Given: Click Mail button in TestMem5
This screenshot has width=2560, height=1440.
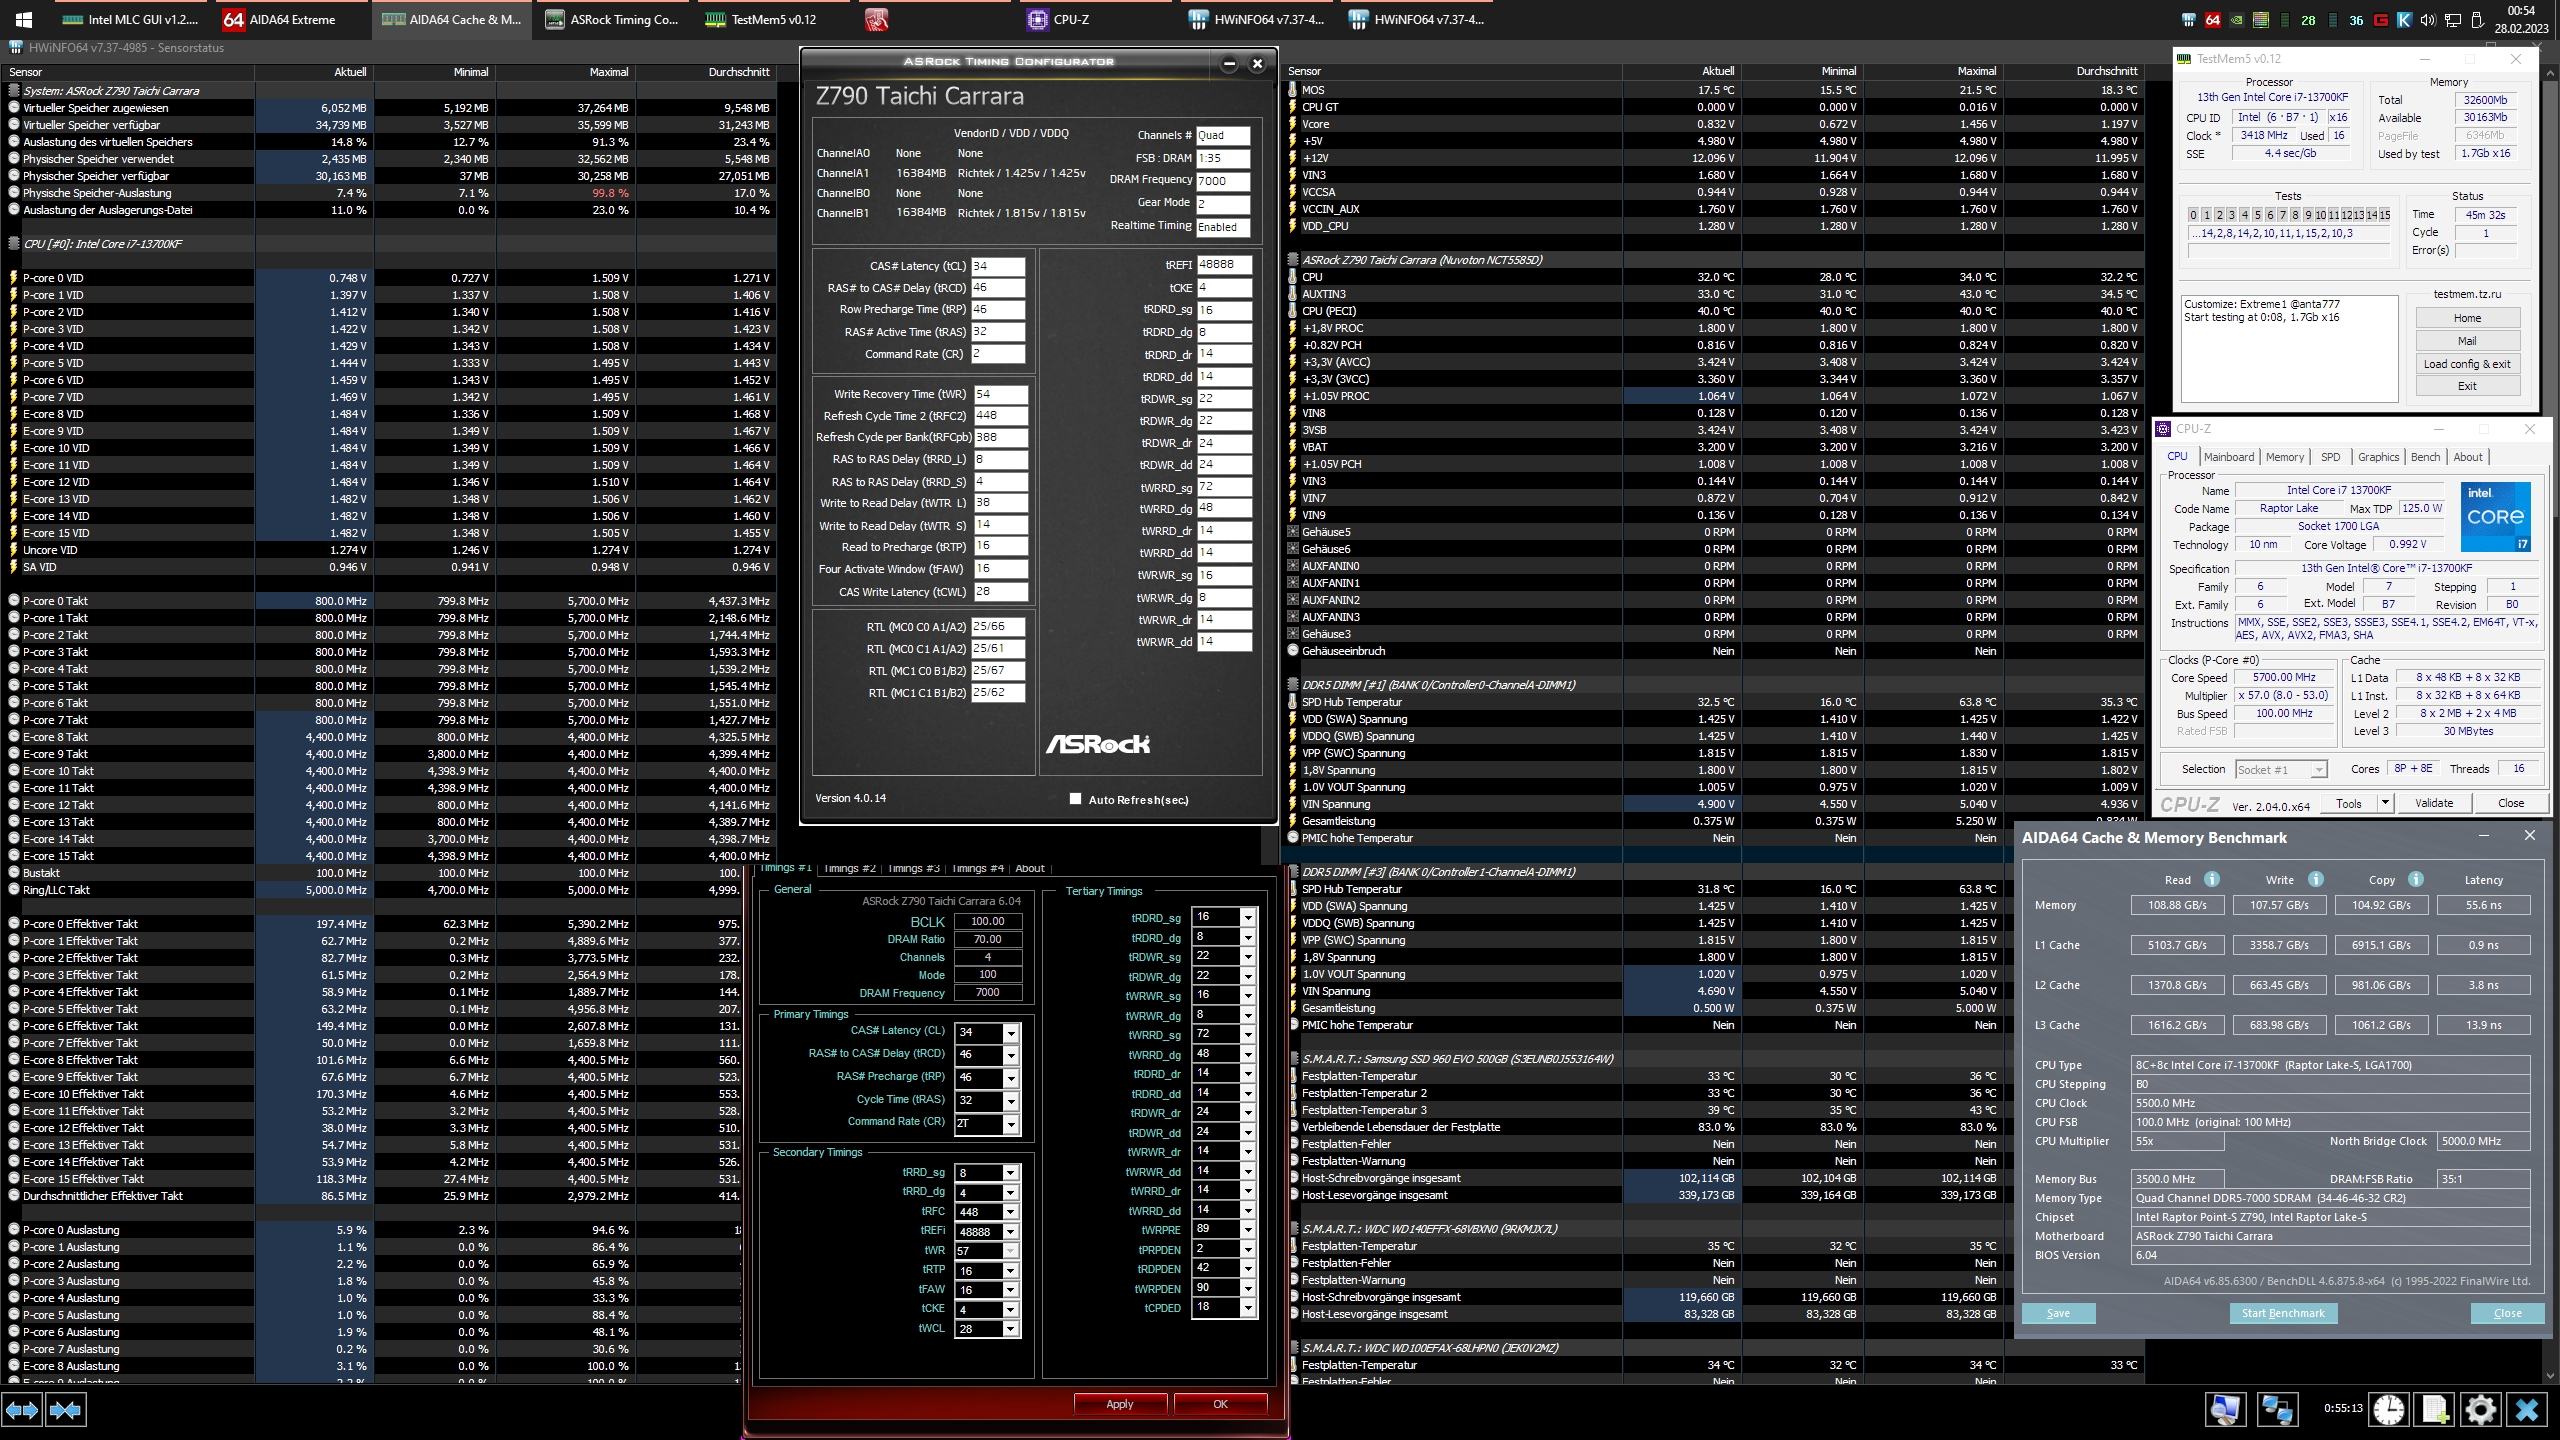Looking at the screenshot, I should [2467, 341].
